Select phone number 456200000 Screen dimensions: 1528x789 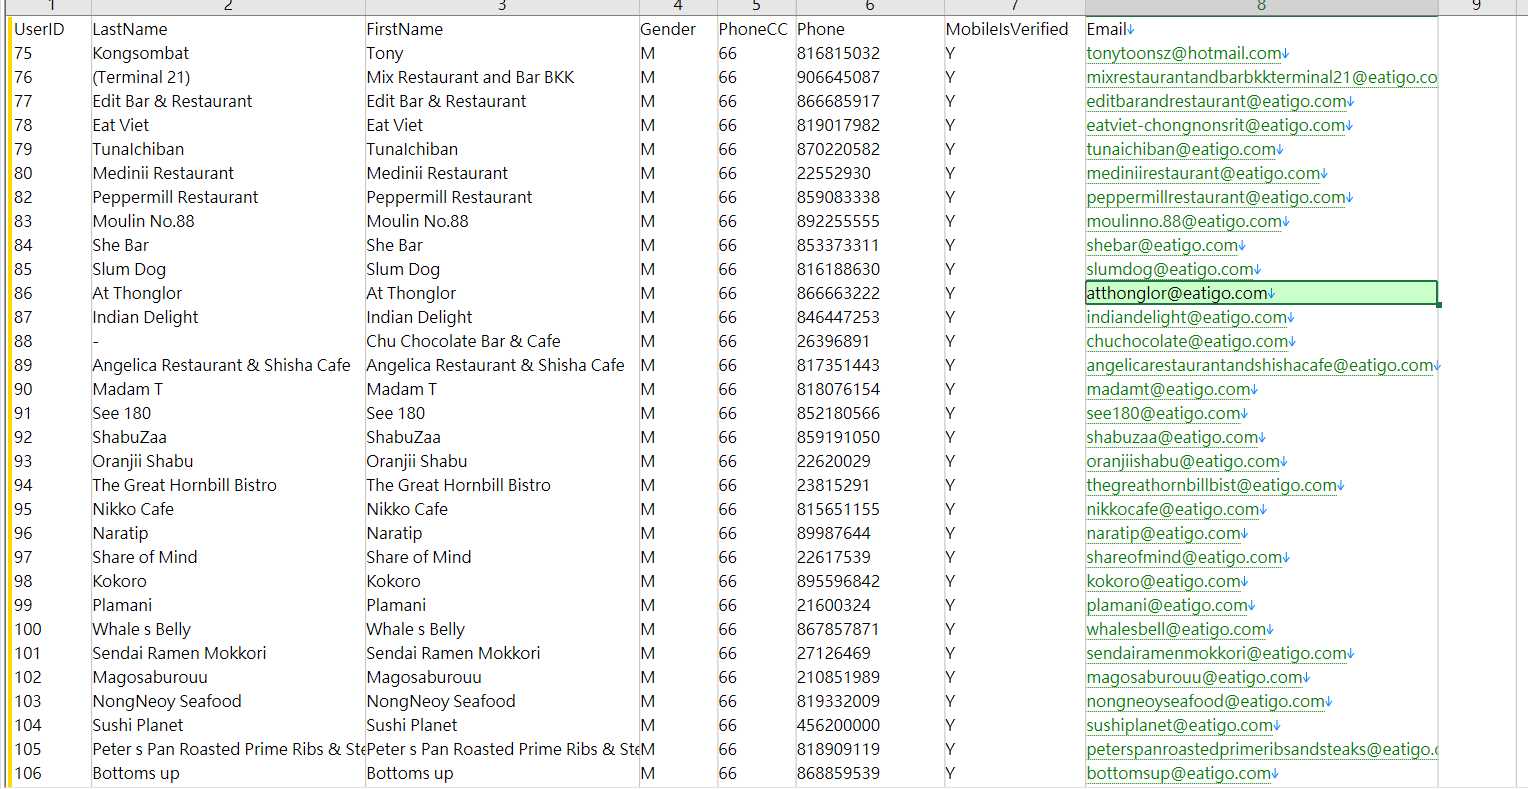(x=870, y=725)
